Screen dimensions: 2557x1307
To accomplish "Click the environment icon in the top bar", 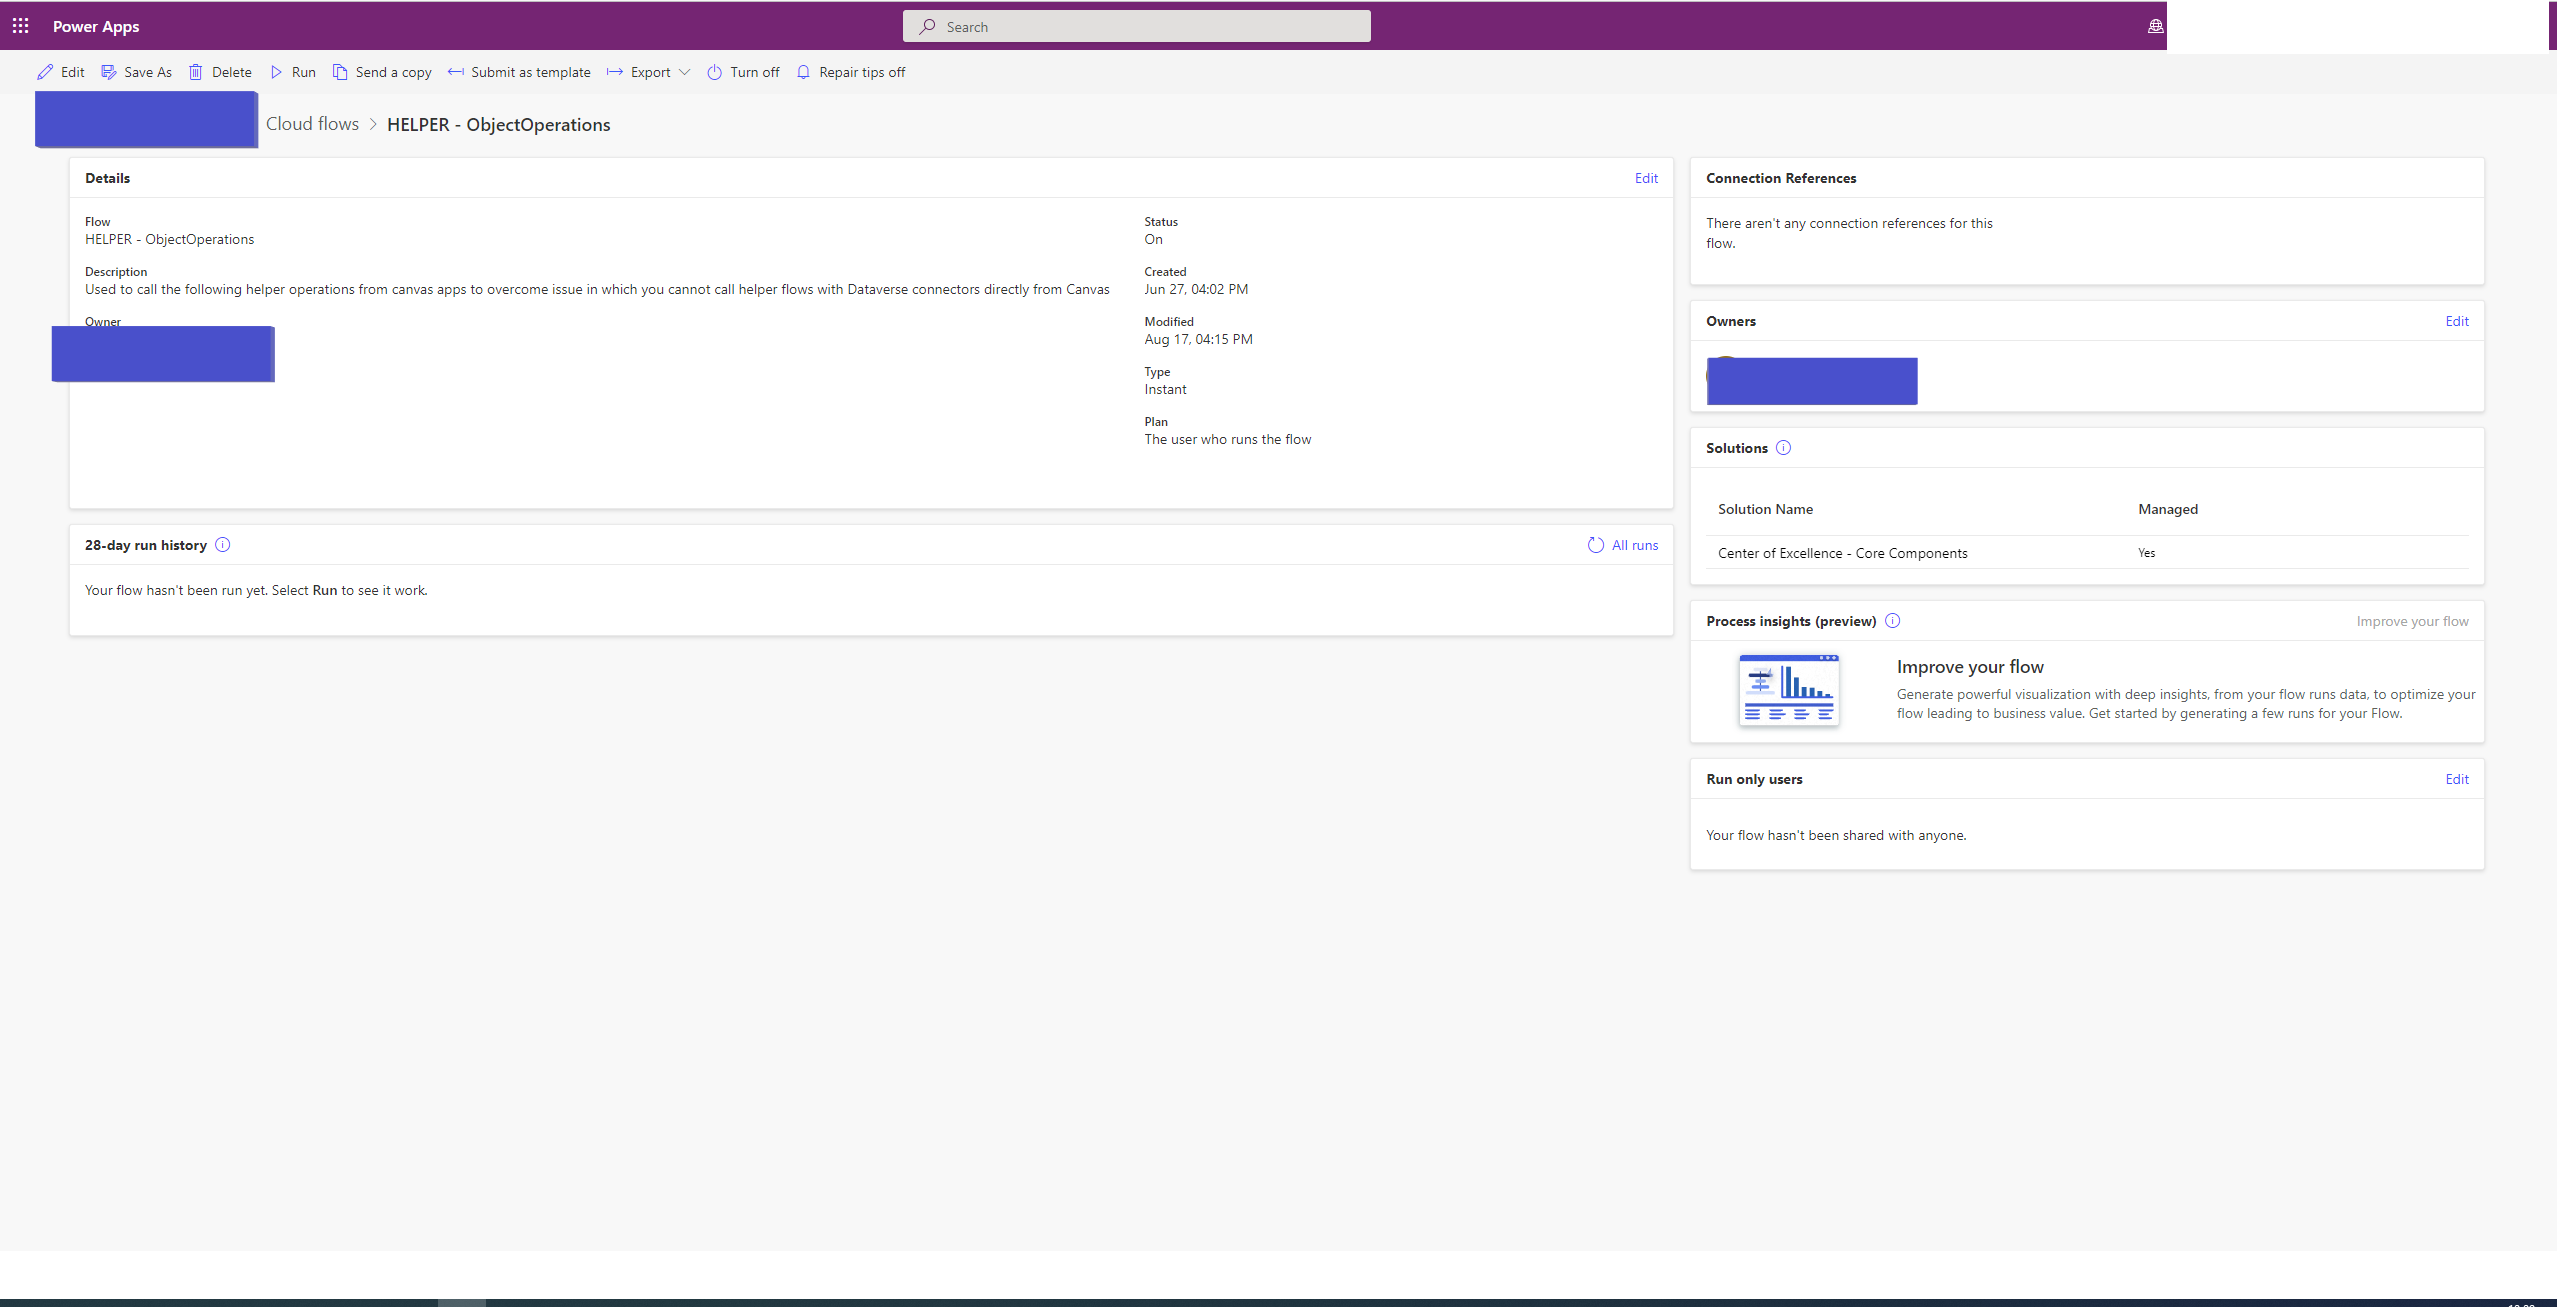I will click(x=2155, y=26).
